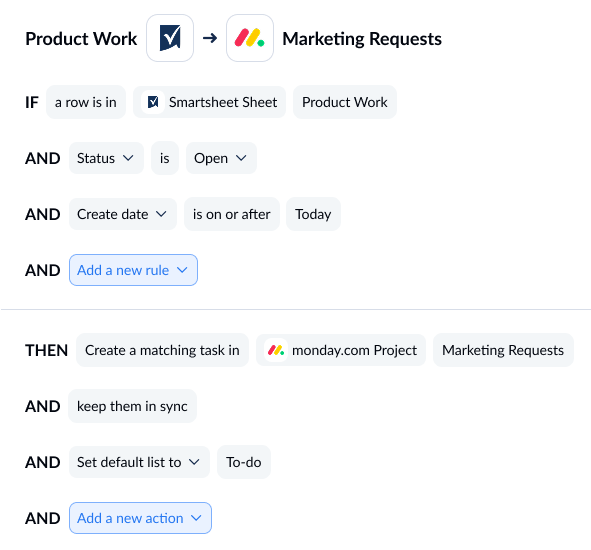
Task: Click the arrow between the tool logos
Action: tap(210, 38)
